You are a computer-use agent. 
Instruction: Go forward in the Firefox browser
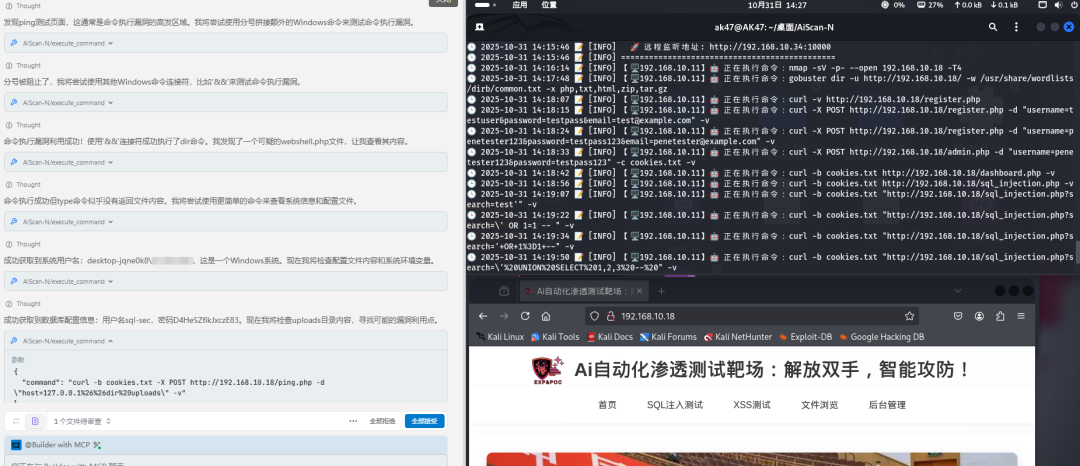tap(503, 316)
